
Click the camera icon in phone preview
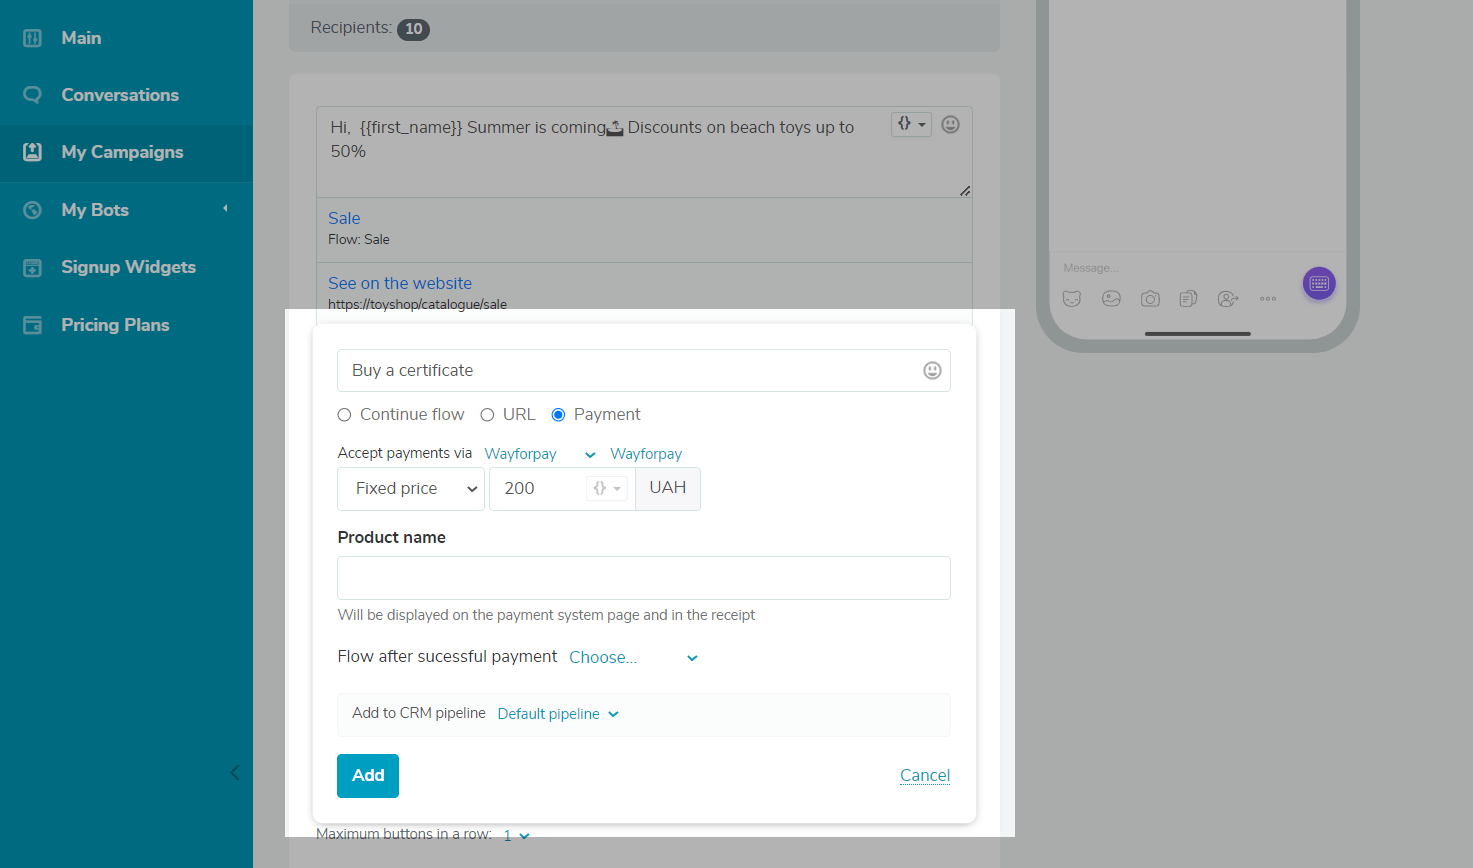click(x=1150, y=299)
